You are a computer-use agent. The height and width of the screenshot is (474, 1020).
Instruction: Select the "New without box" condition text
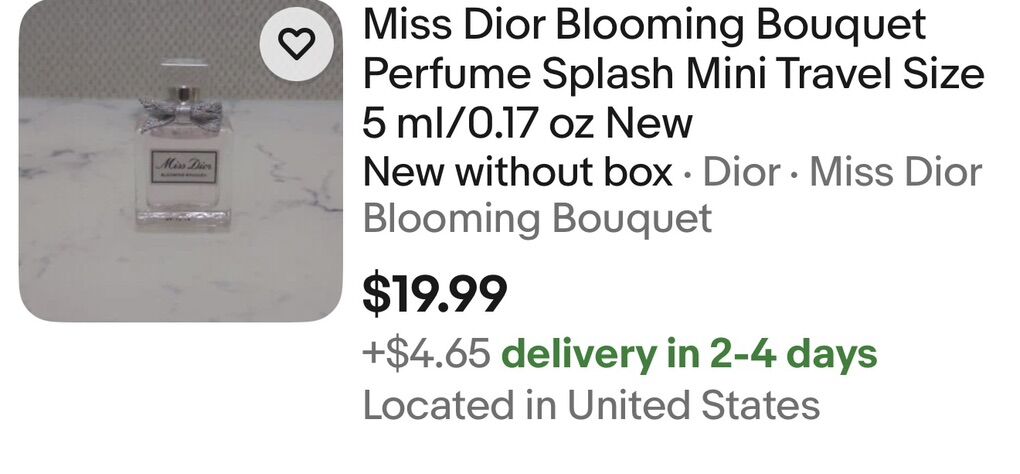click(x=517, y=173)
